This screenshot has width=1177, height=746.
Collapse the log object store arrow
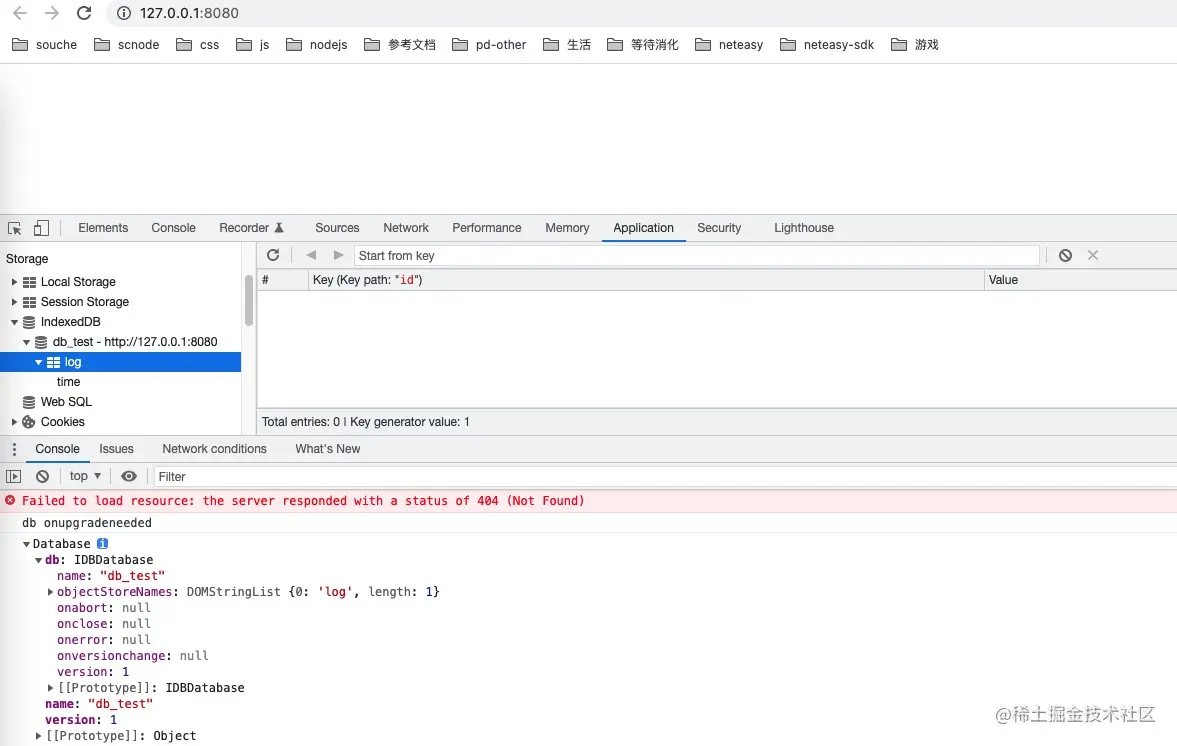[38, 362]
